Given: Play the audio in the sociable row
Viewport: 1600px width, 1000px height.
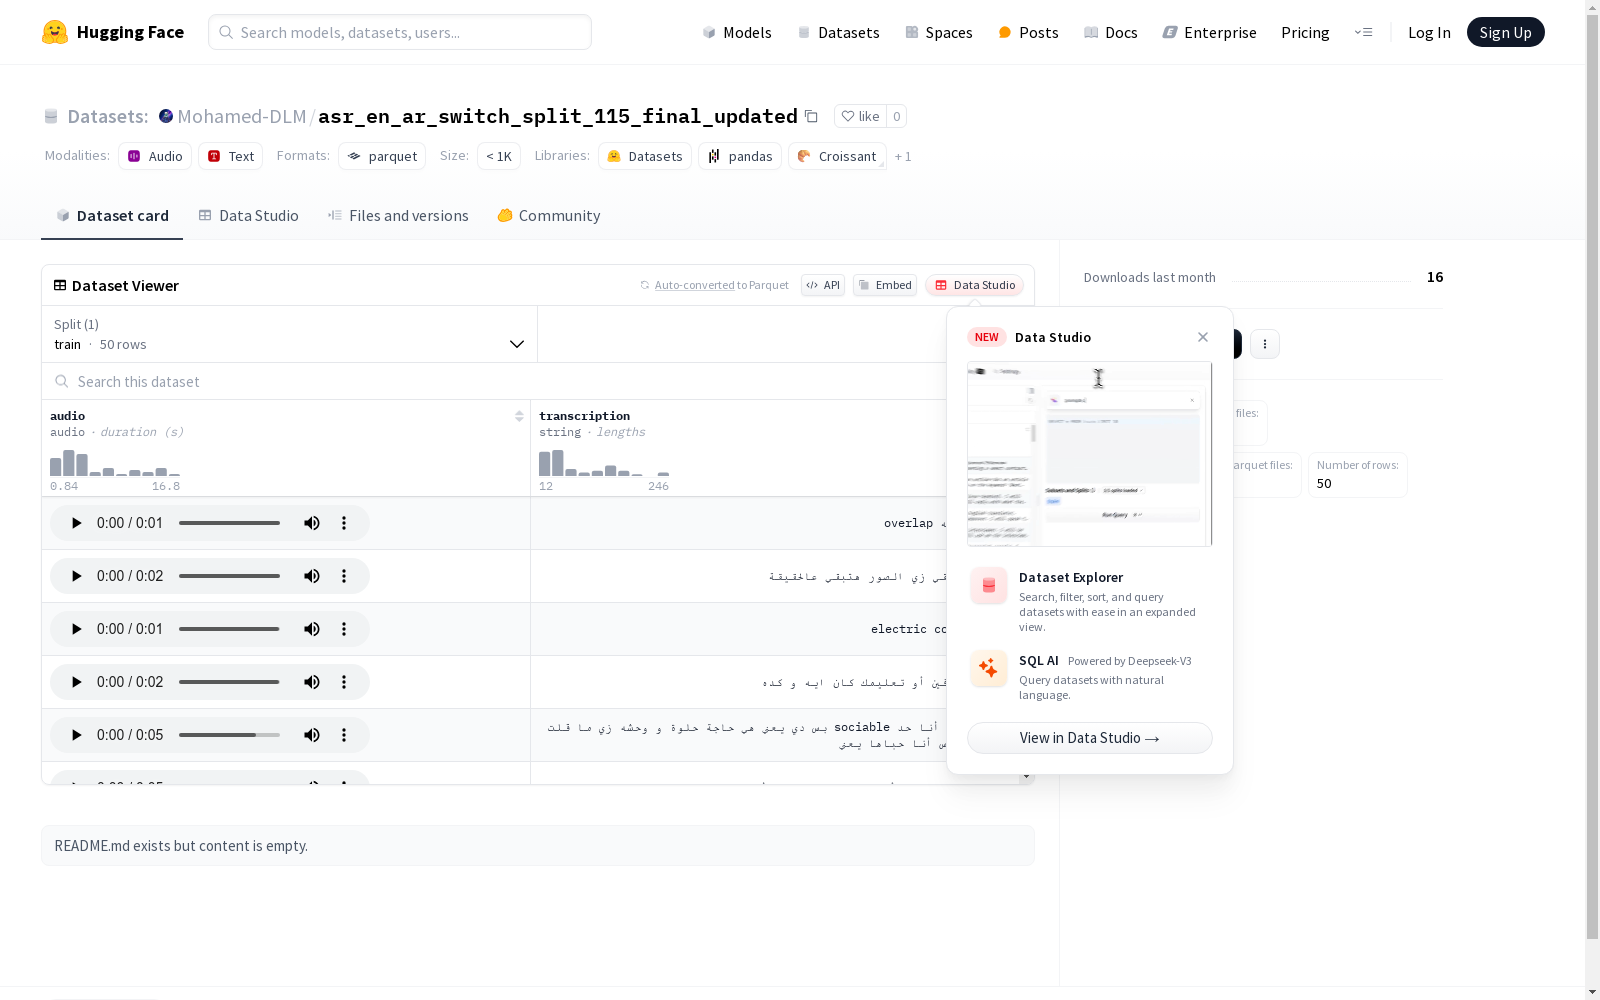Looking at the screenshot, I should pos(76,735).
